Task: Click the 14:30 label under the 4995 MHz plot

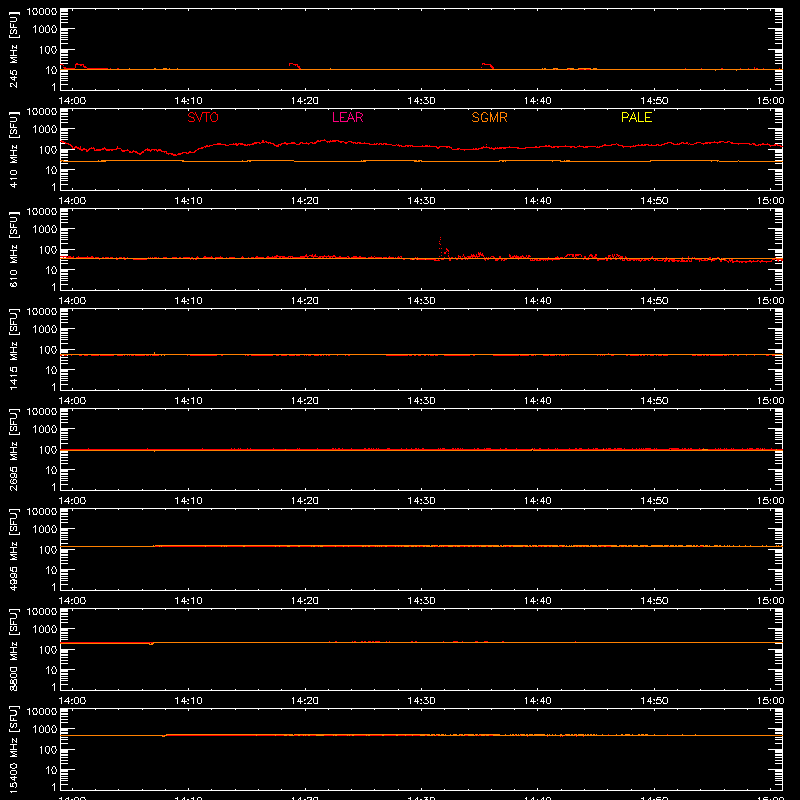Action: click(421, 601)
